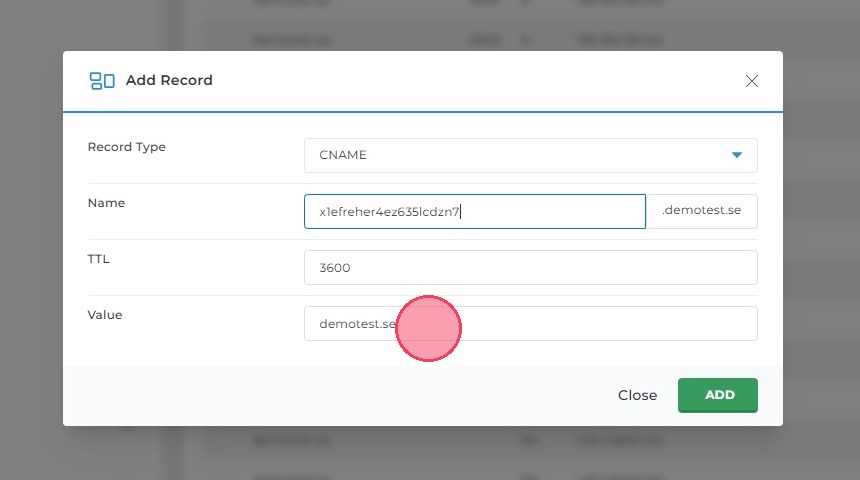This screenshot has height=480, width=860.
Task: Close the dialog with the X icon
Action: pos(752,81)
